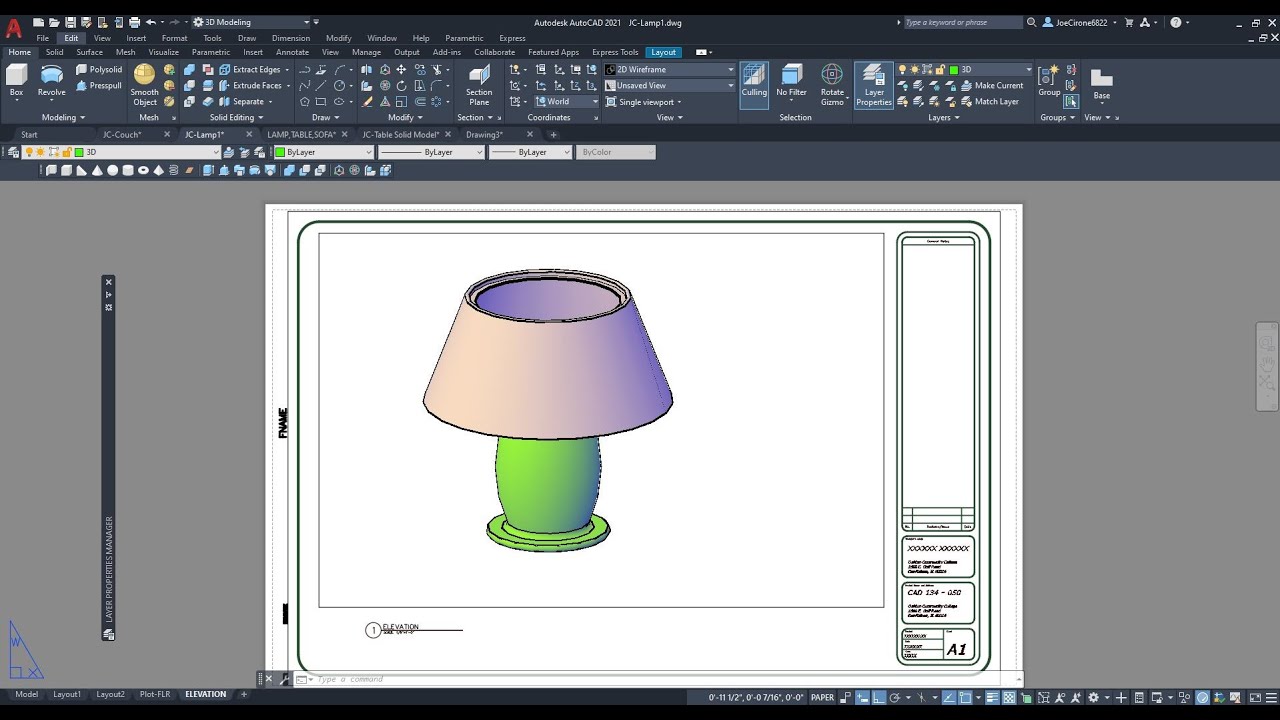This screenshot has width=1280, height=720.
Task: Click the Smooth Object mesh tool
Action: point(145,85)
